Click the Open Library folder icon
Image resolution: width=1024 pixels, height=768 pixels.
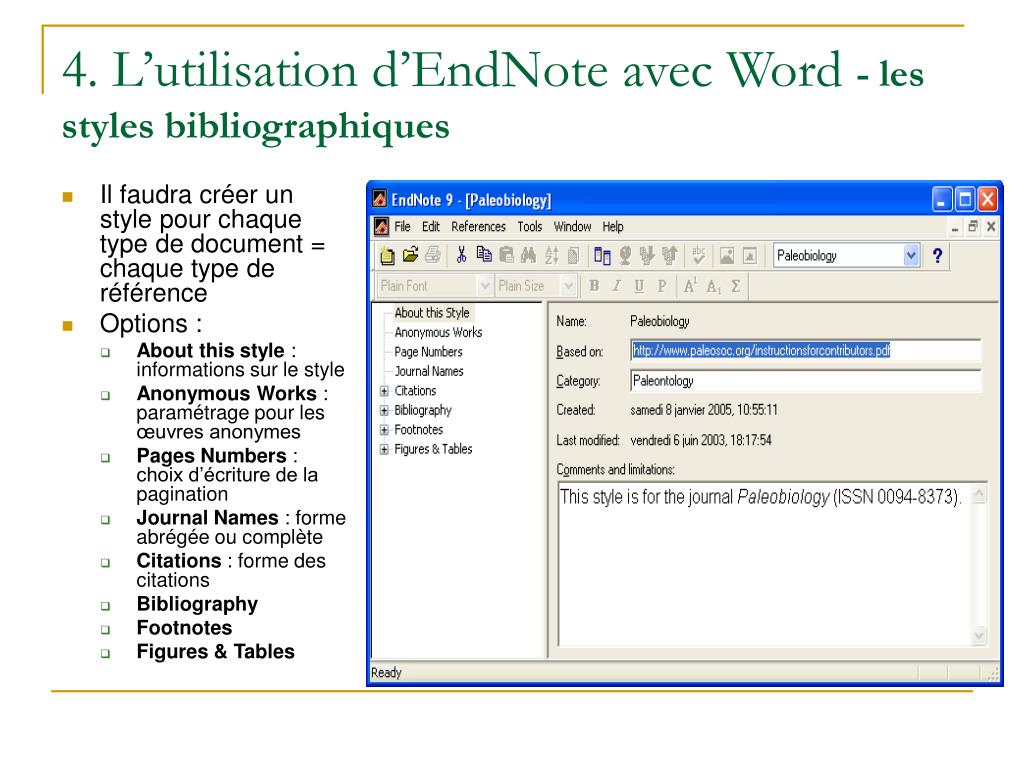coord(410,255)
